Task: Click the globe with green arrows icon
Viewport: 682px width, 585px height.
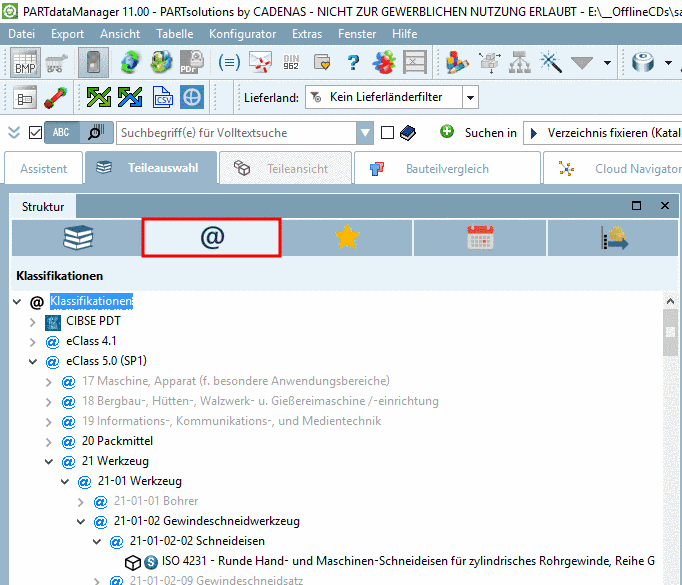Action: (130, 63)
